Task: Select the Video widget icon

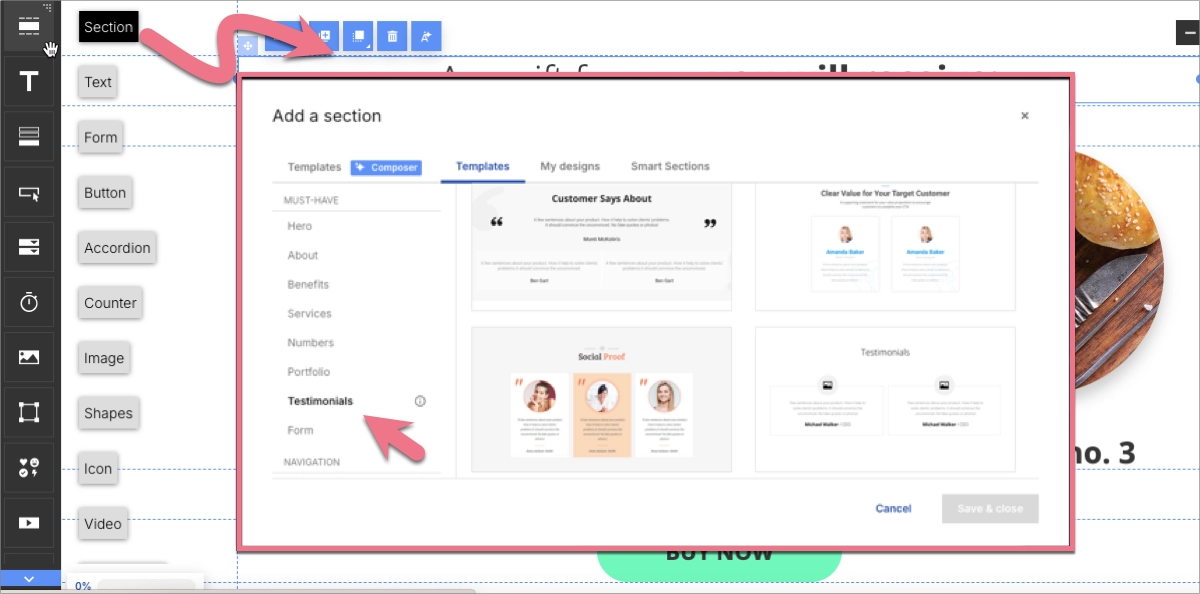Action: pos(29,522)
